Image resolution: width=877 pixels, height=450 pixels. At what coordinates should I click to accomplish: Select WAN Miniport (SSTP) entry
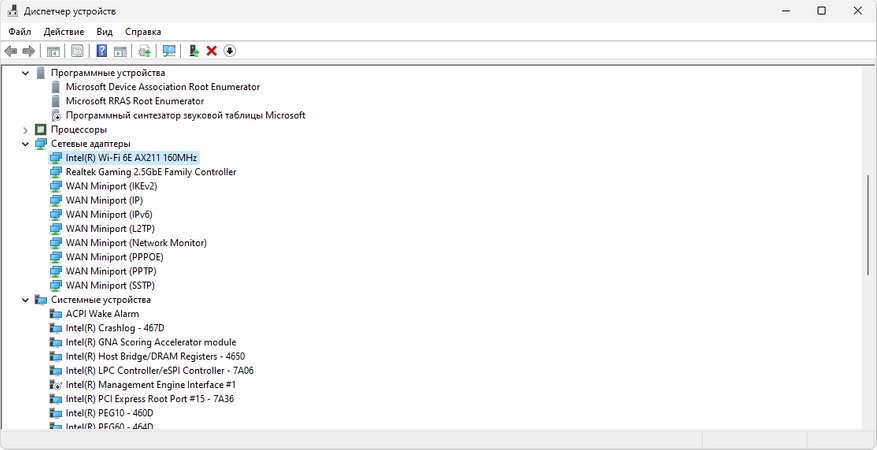pyautogui.click(x=110, y=286)
